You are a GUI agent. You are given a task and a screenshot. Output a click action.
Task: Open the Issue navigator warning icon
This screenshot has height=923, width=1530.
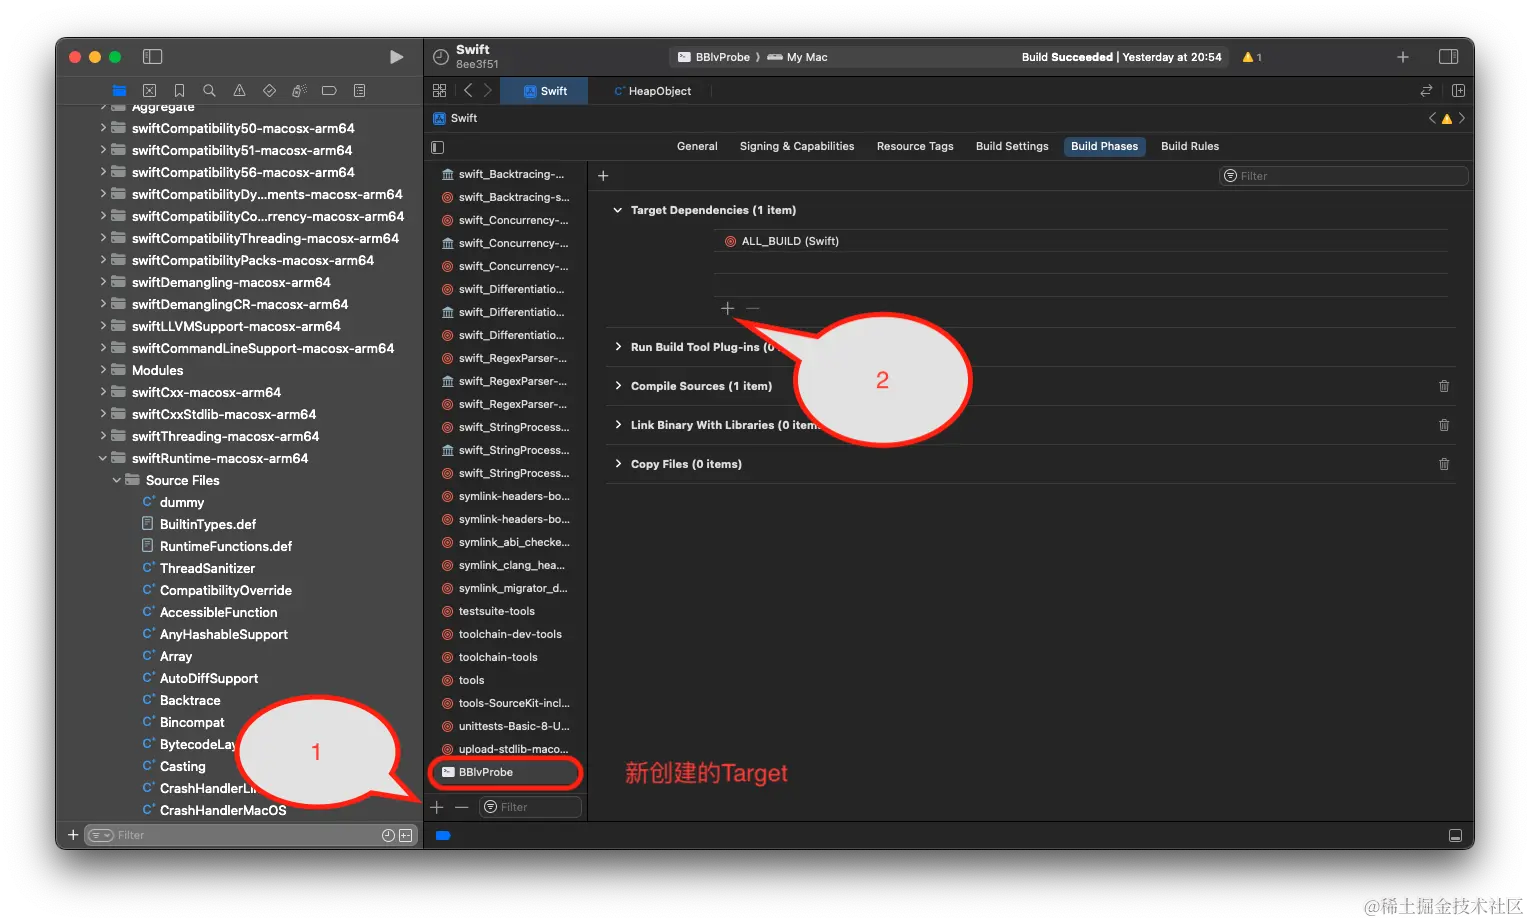(x=239, y=91)
